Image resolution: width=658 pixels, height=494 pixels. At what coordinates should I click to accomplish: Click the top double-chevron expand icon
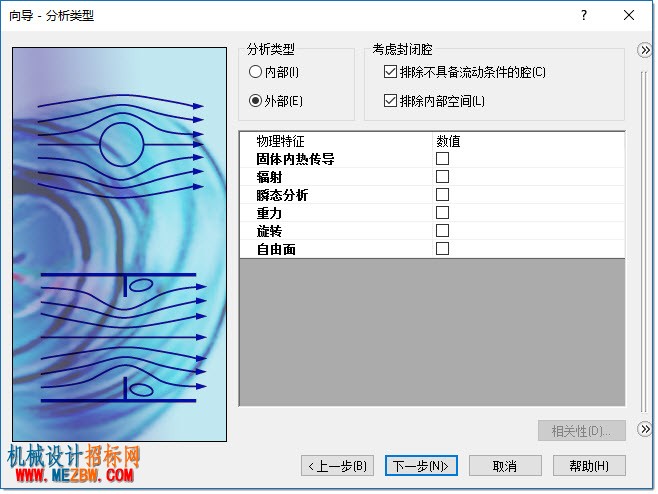[x=645, y=50]
